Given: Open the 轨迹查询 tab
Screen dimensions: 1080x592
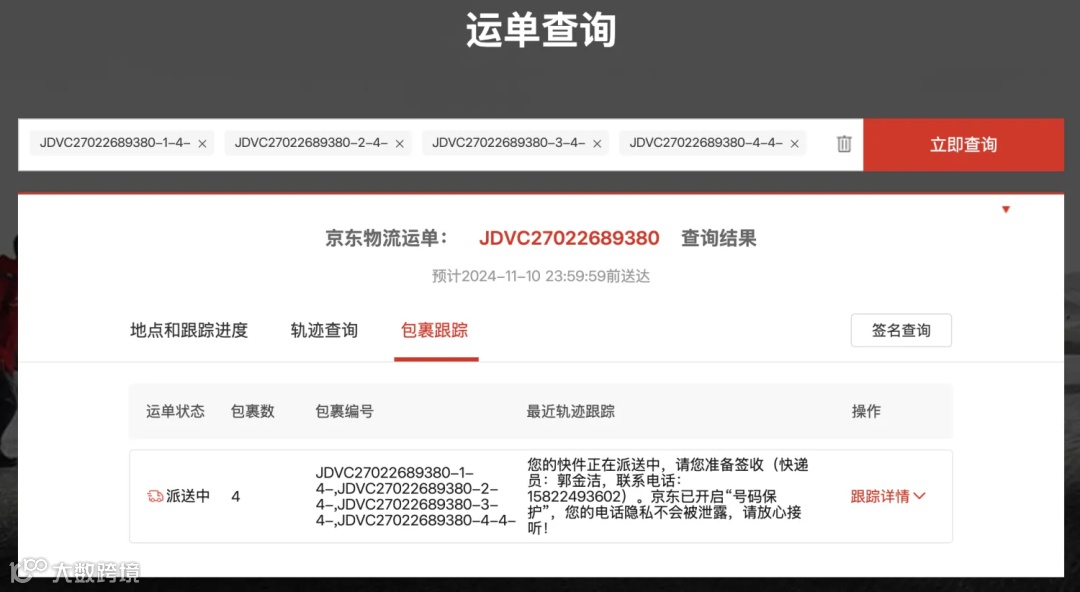Looking at the screenshot, I should point(324,331).
